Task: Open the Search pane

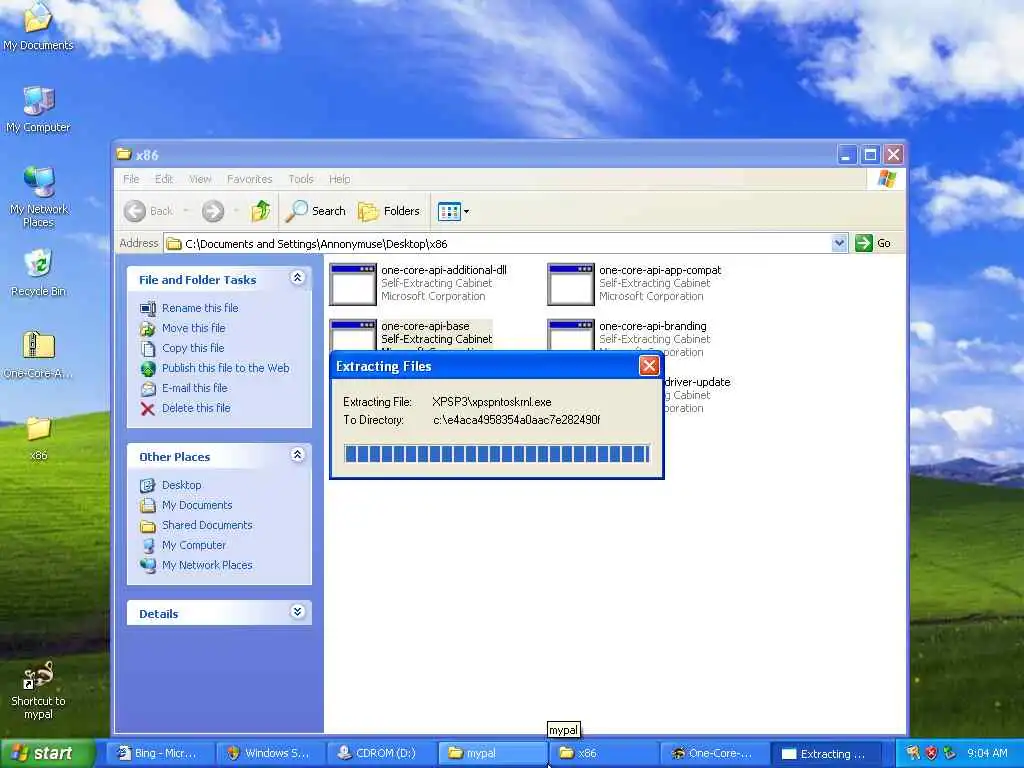Action: click(x=315, y=211)
